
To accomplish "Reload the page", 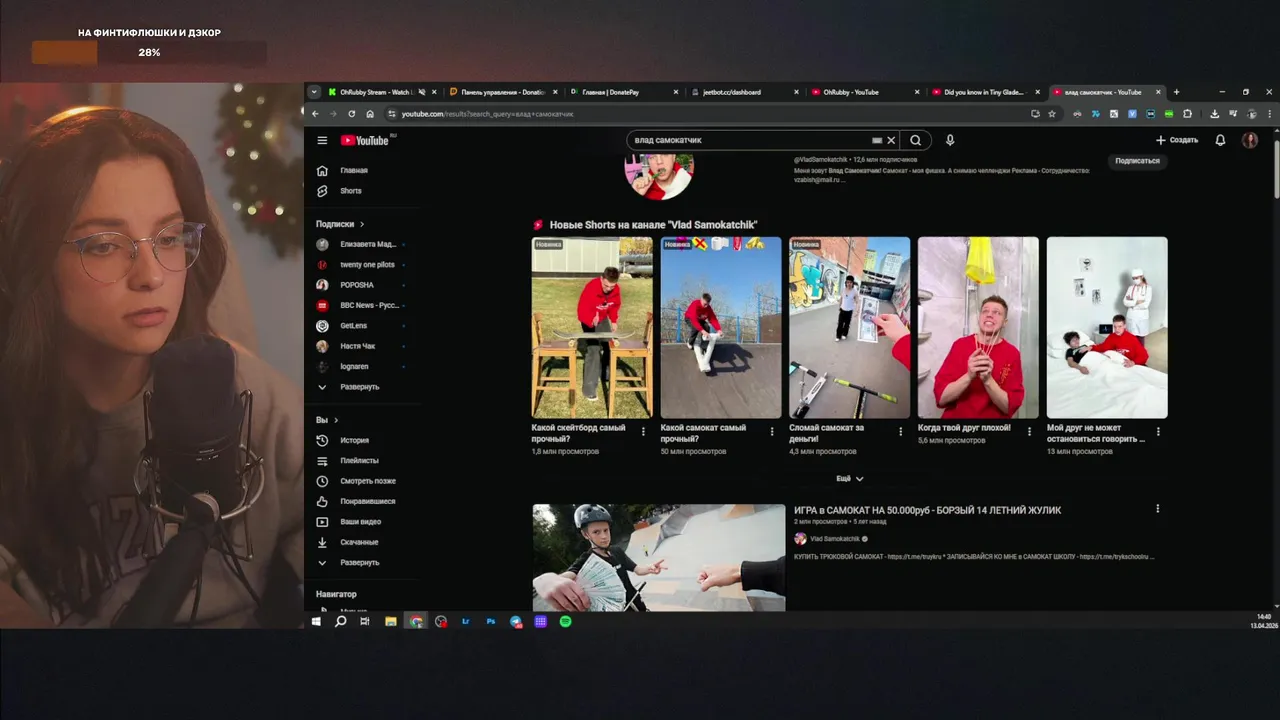I will tap(351, 114).
